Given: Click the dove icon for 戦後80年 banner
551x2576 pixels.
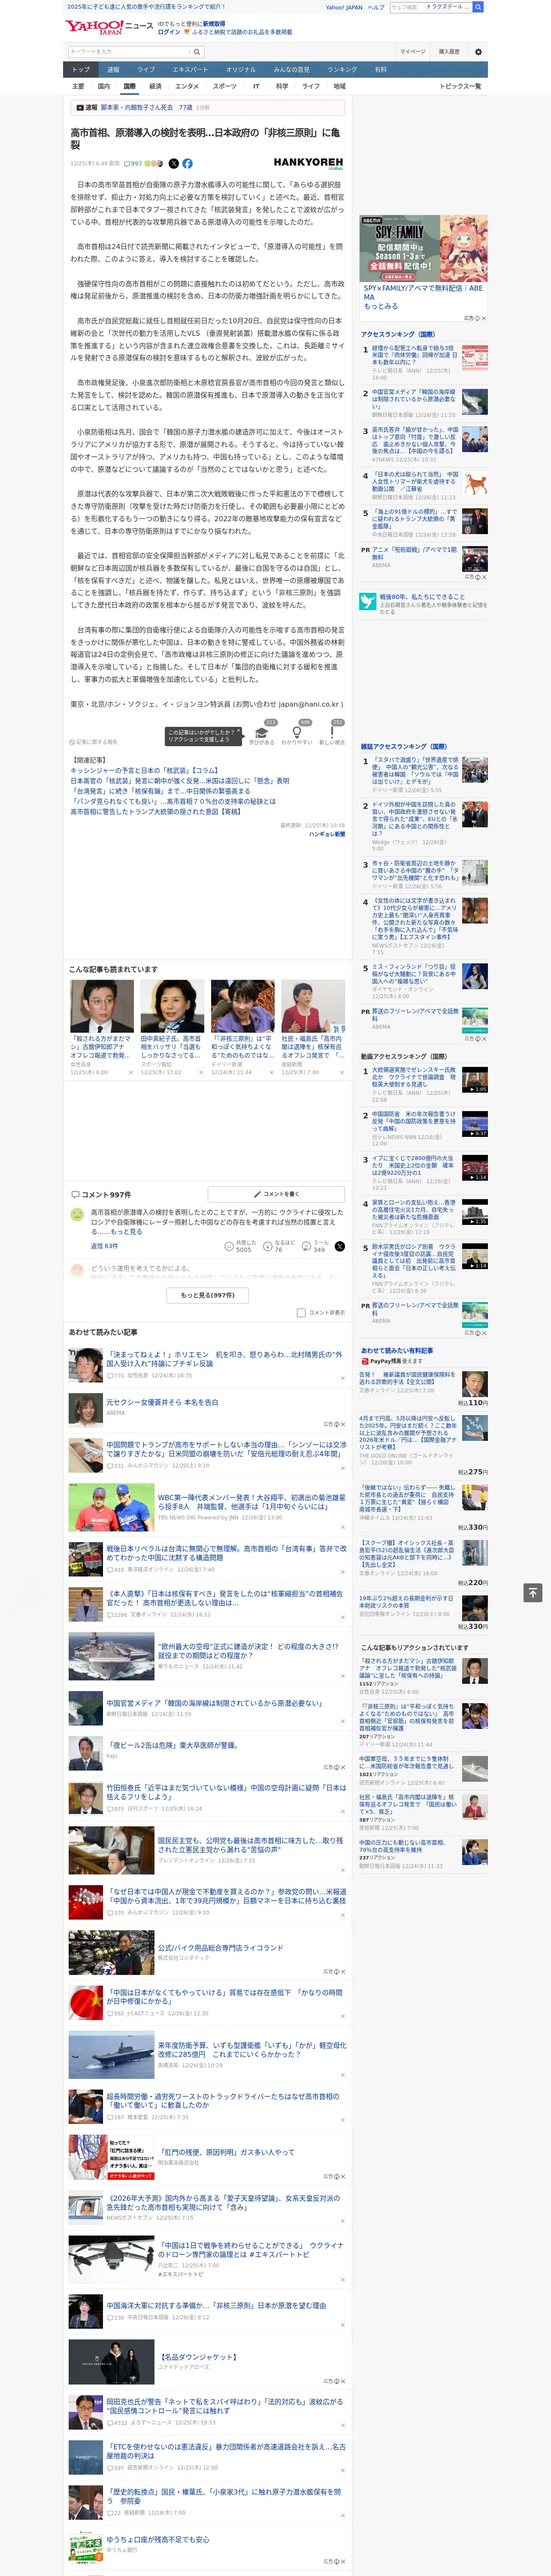Looking at the screenshot, I should (368, 601).
